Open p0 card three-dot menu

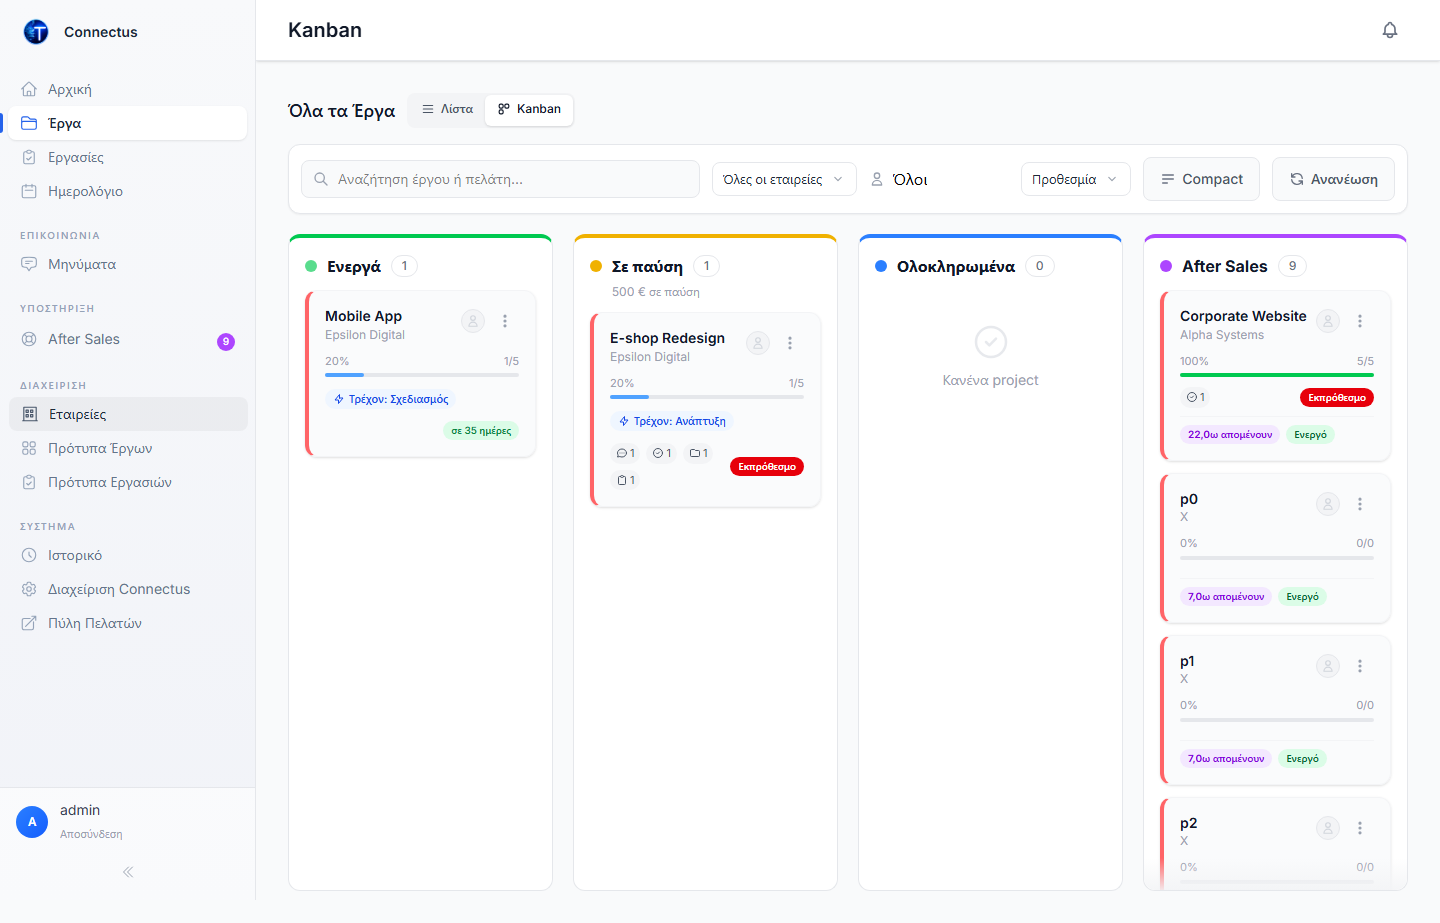click(1360, 504)
